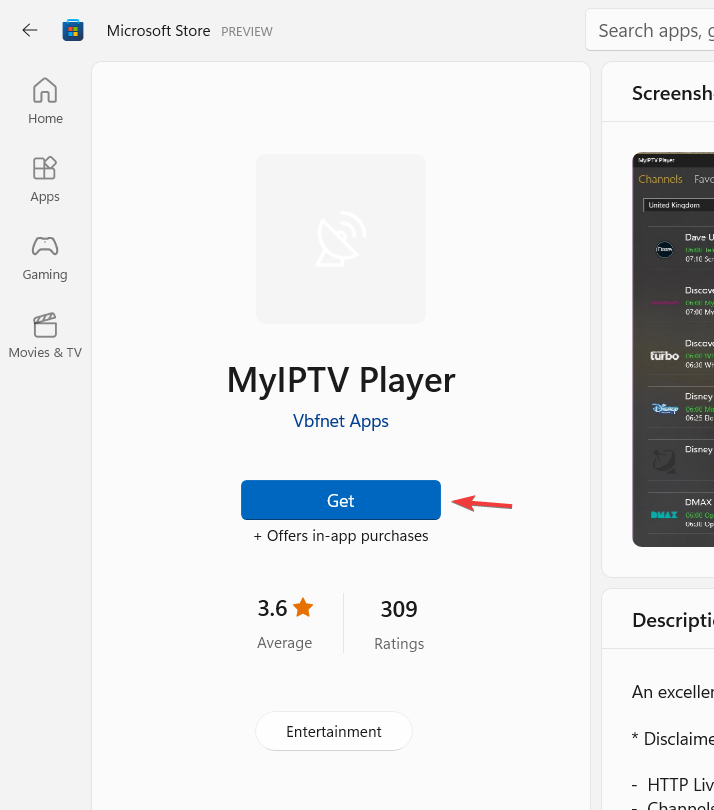The width and height of the screenshot is (714, 810).
Task: Click the Microsoft Store logo icon
Action: pos(73,30)
